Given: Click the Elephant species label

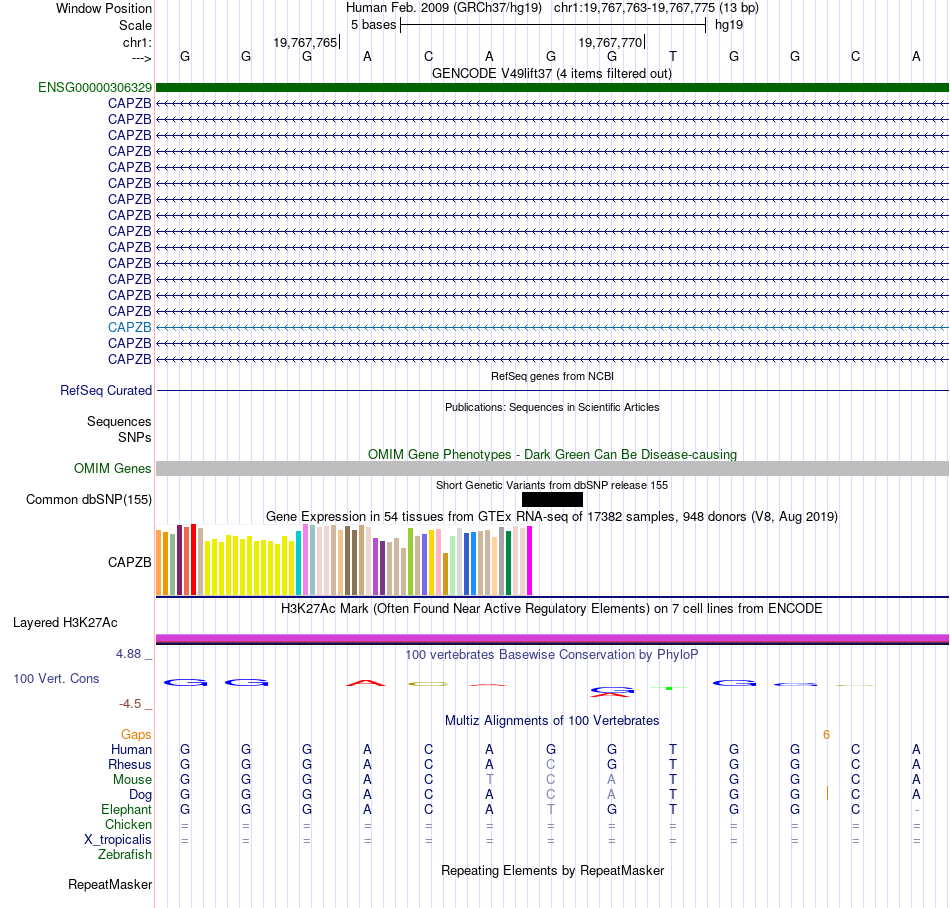Looking at the screenshot, I should click(x=126, y=810).
